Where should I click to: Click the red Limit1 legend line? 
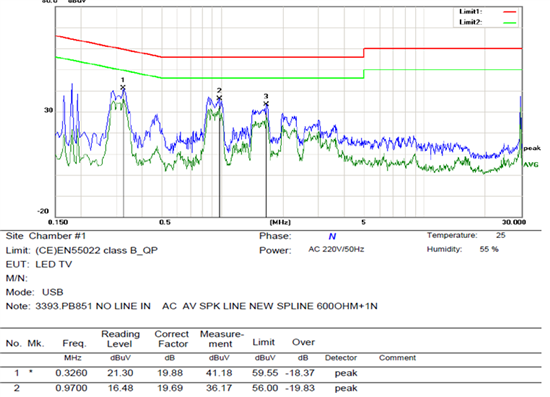pos(509,12)
